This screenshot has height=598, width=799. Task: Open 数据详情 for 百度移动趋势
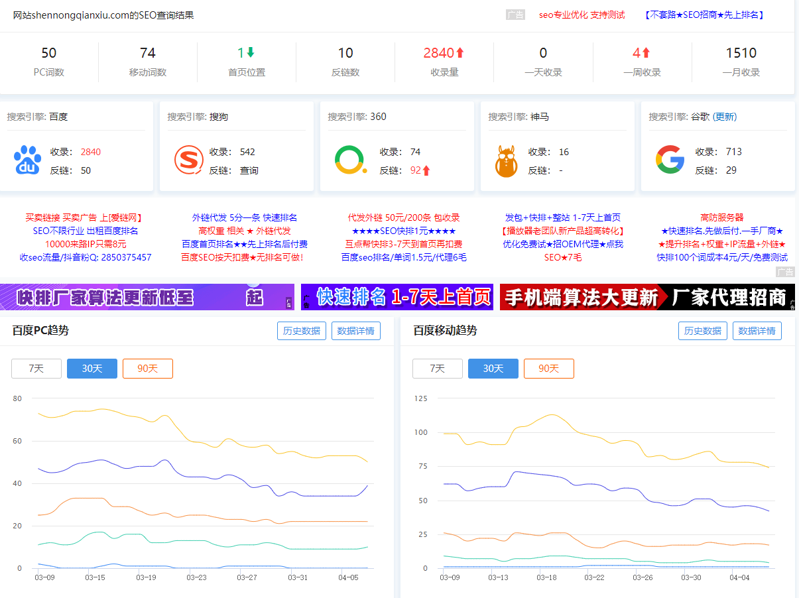click(757, 331)
